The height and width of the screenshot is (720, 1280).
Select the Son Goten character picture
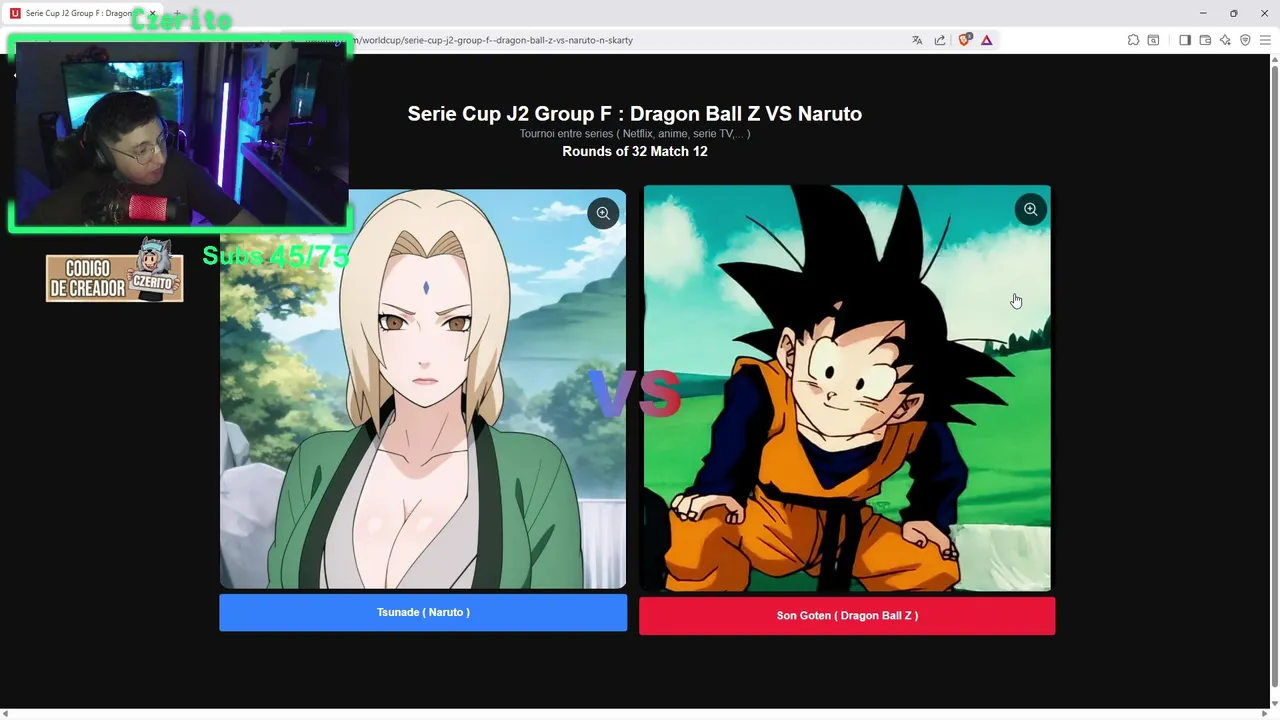pyautogui.click(x=847, y=388)
